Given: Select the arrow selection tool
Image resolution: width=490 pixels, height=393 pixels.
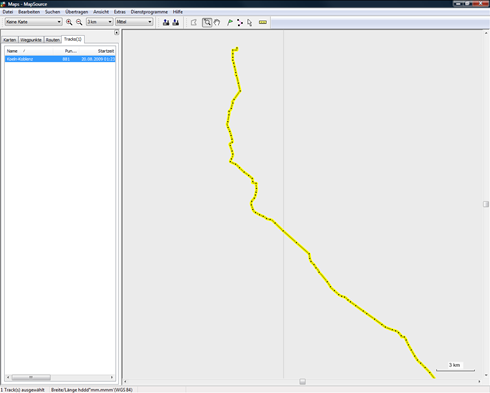Looking at the screenshot, I should click(250, 22).
